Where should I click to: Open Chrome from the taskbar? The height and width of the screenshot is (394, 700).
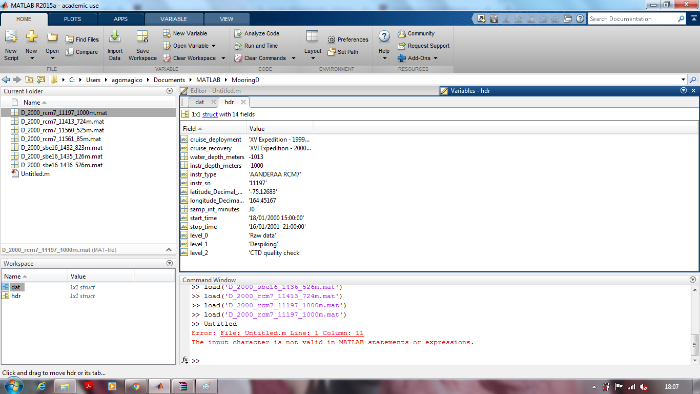click(x=136, y=386)
